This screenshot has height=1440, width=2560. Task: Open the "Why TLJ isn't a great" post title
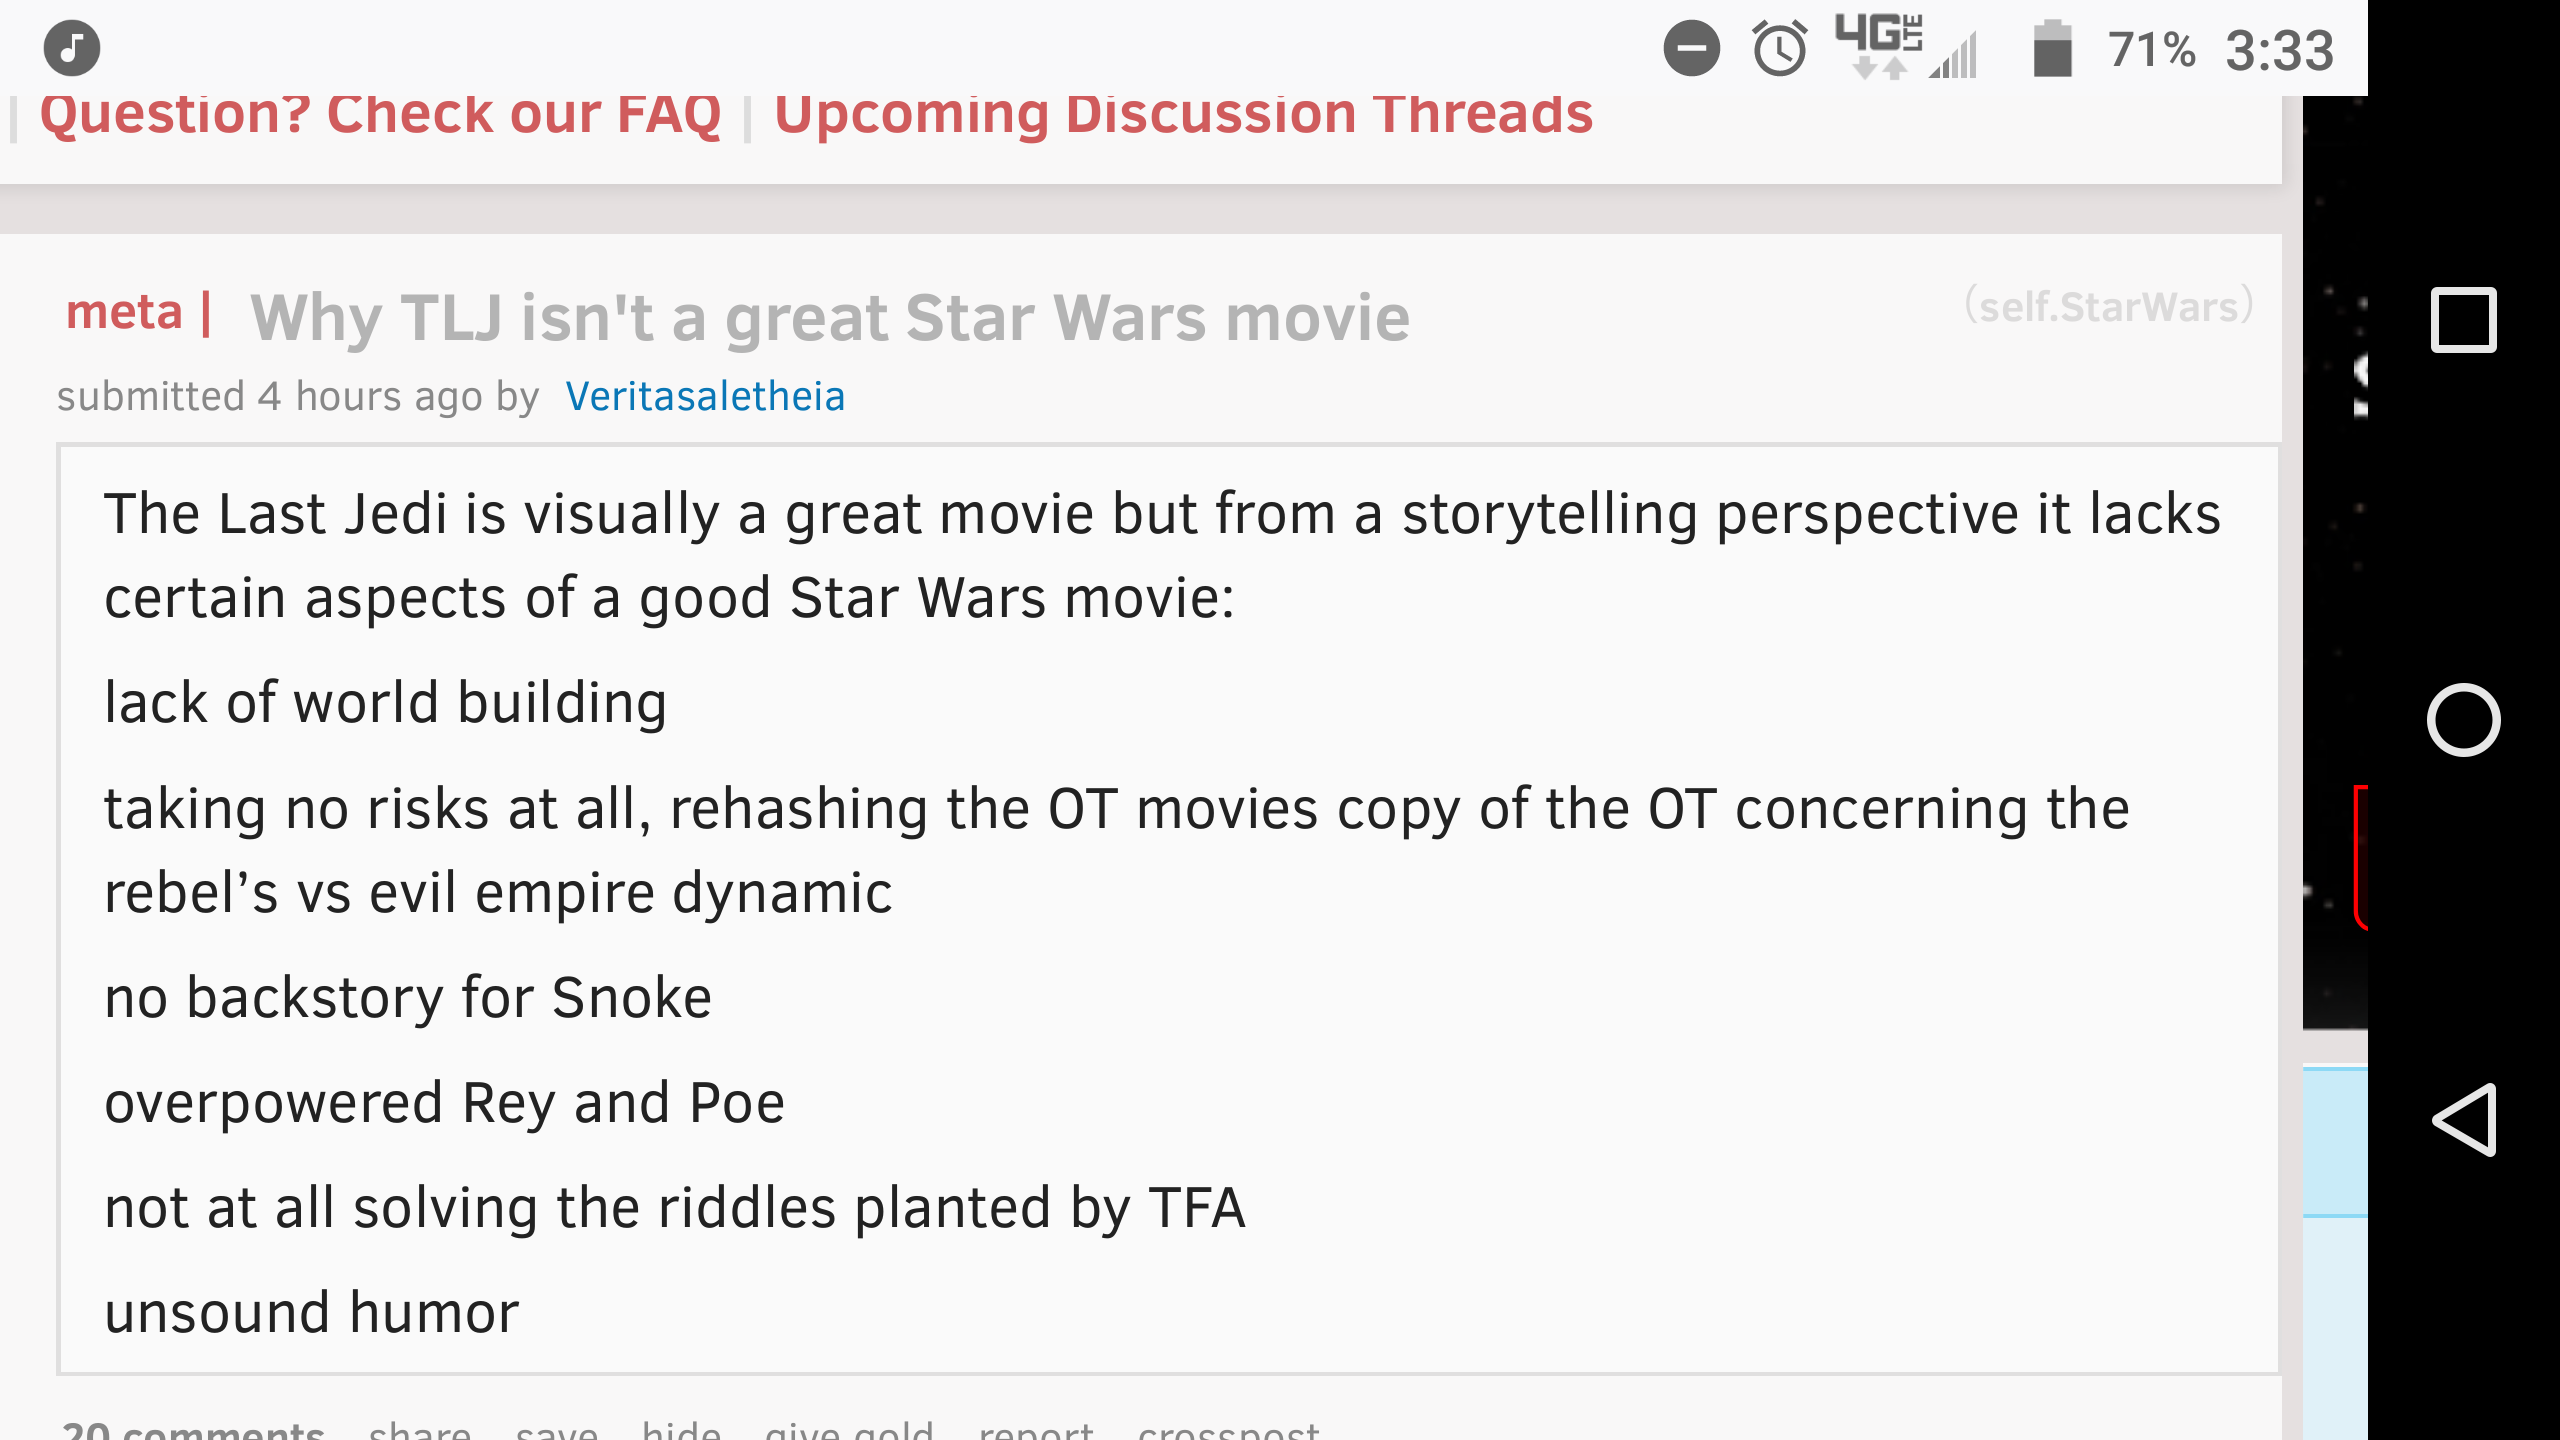click(x=830, y=318)
